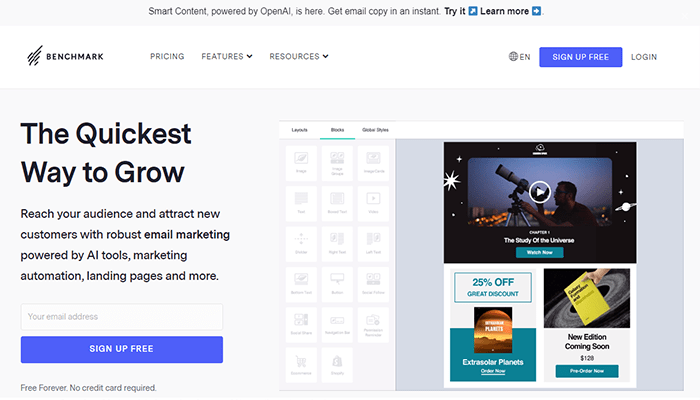The height and width of the screenshot is (400, 700).
Task: Choose the Shopify block icon
Action: pos(337,361)
